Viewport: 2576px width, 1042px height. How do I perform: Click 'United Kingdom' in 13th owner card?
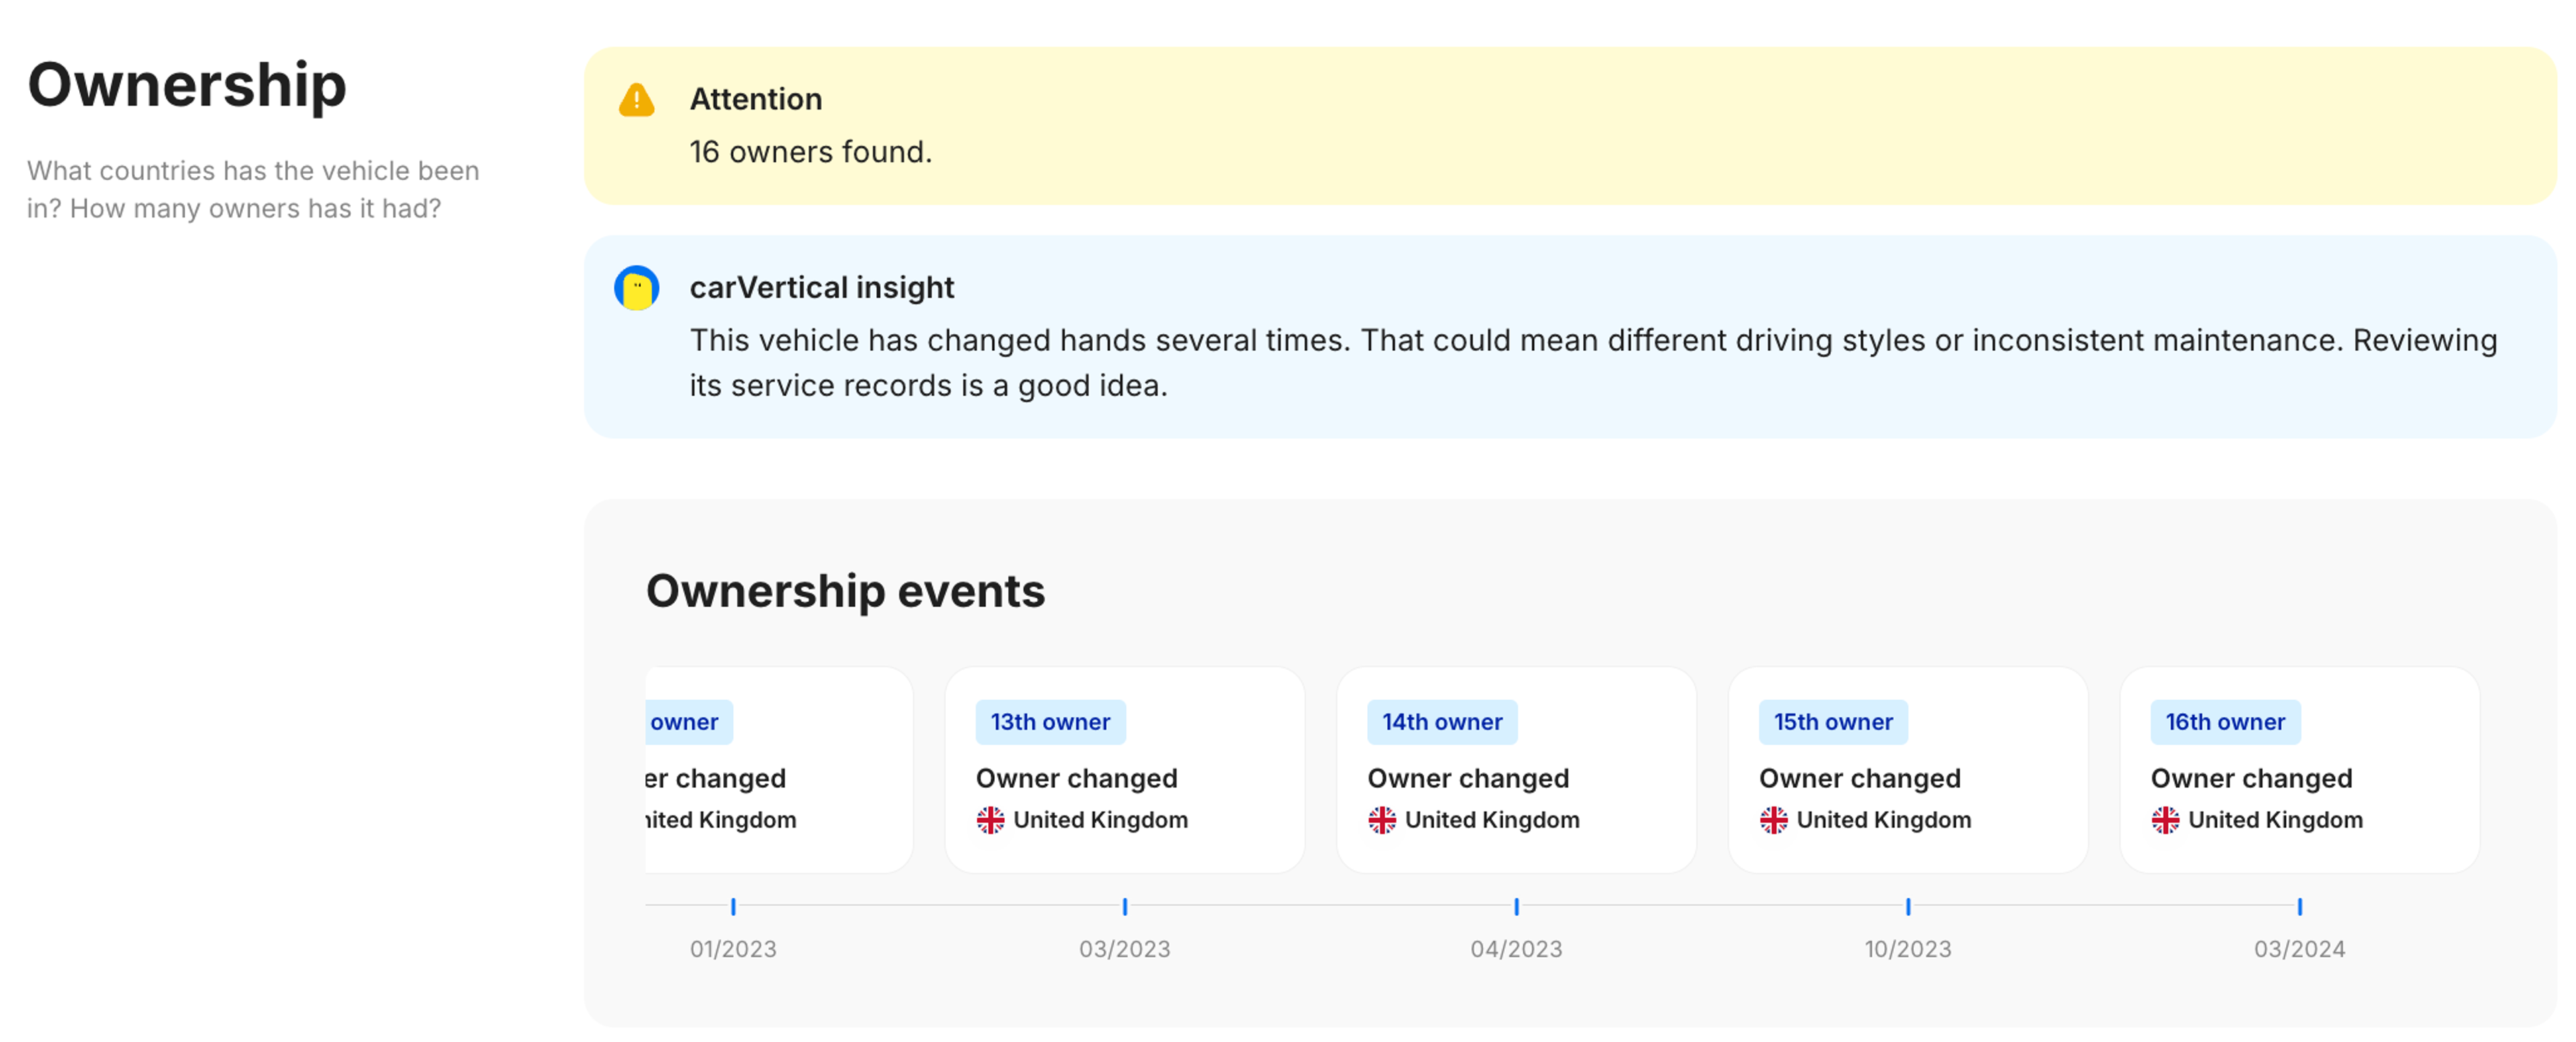coord(1100,820)
